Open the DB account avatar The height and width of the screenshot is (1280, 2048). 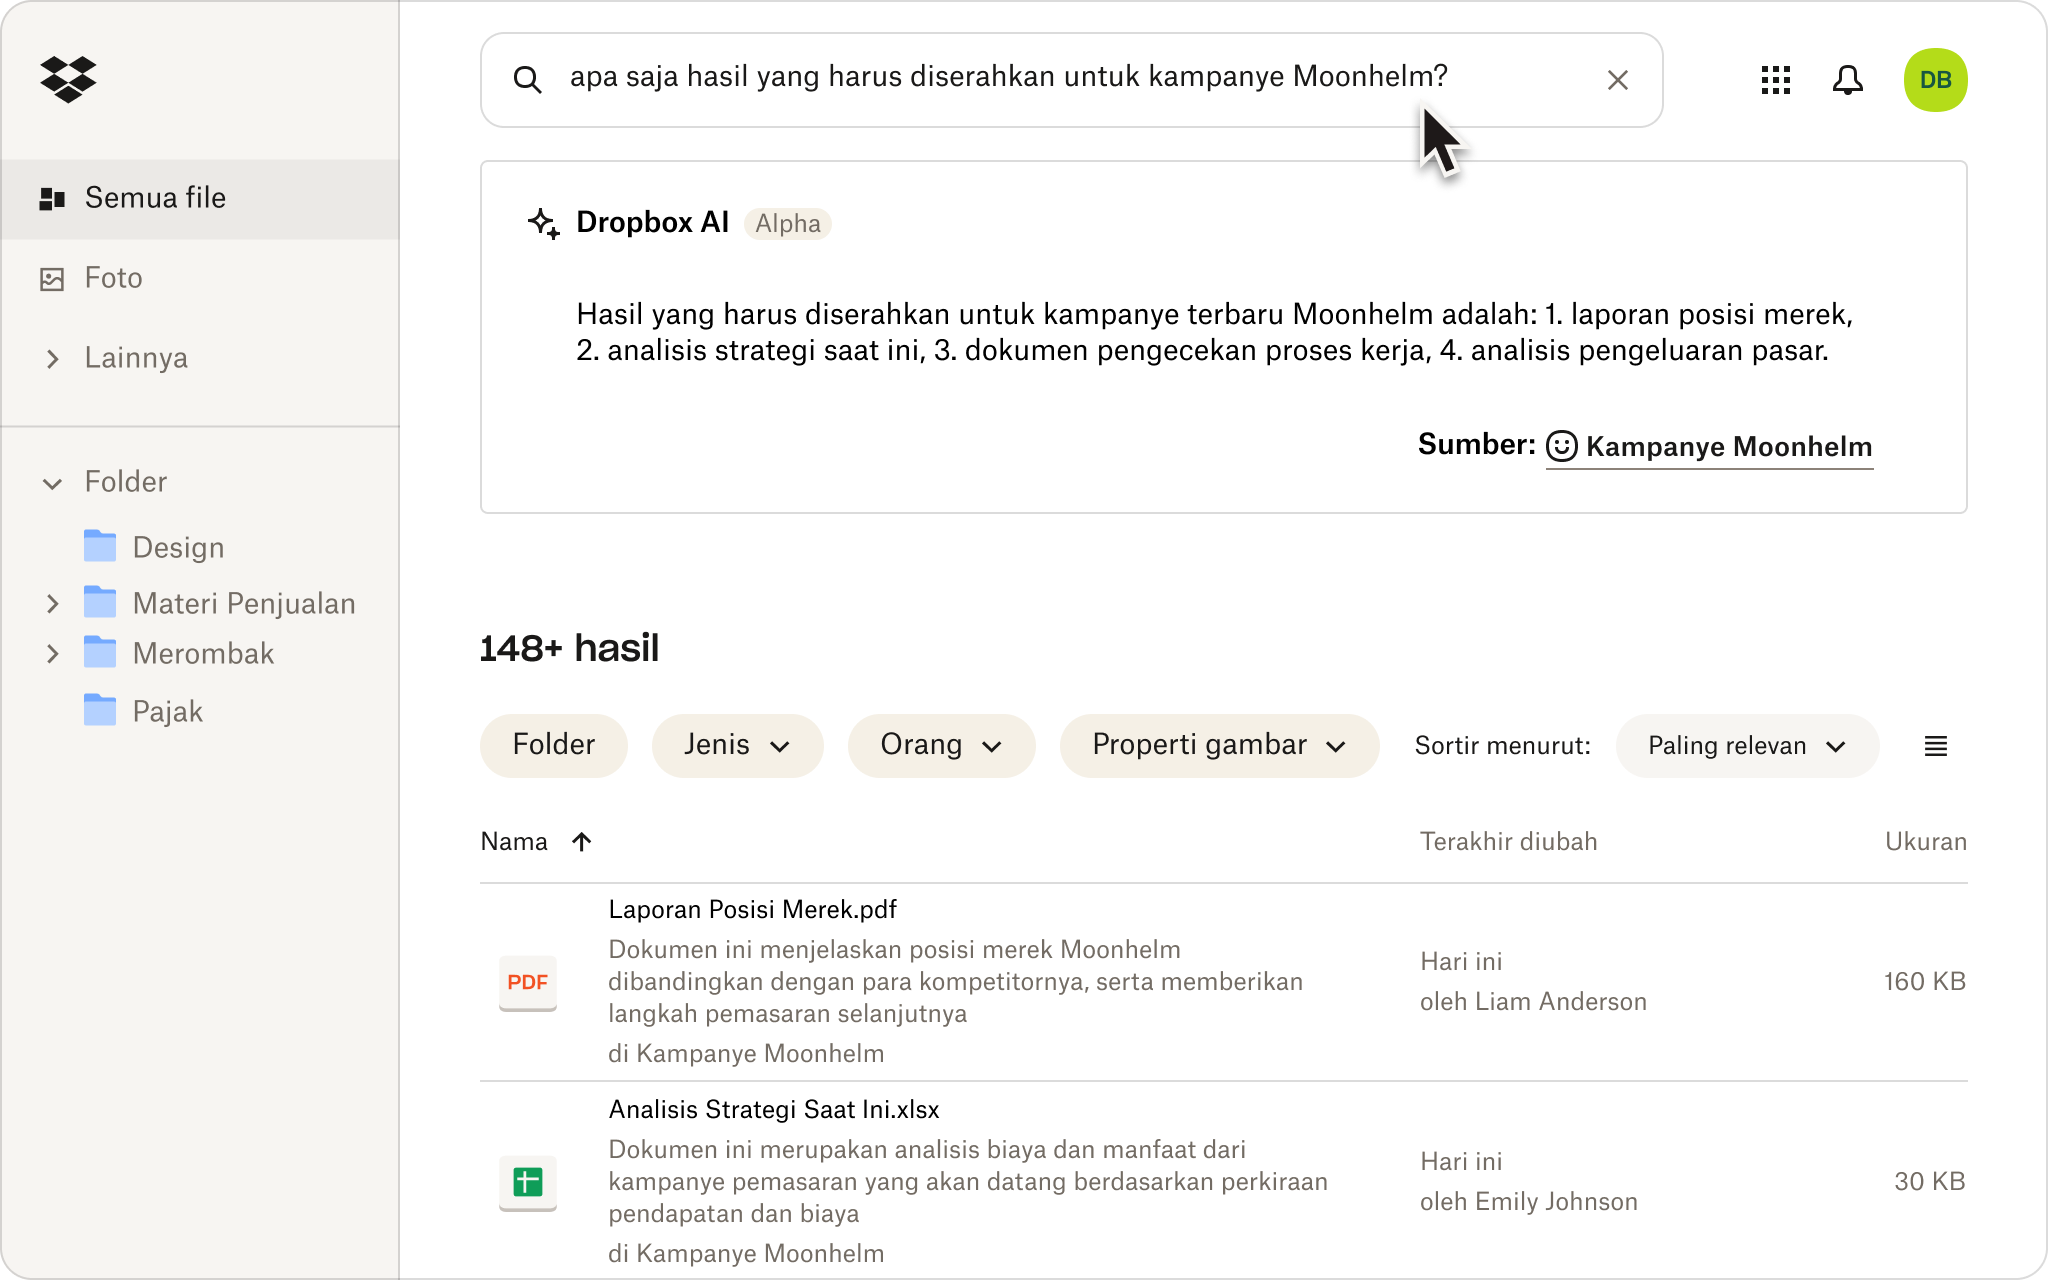tap(1935, 80)
